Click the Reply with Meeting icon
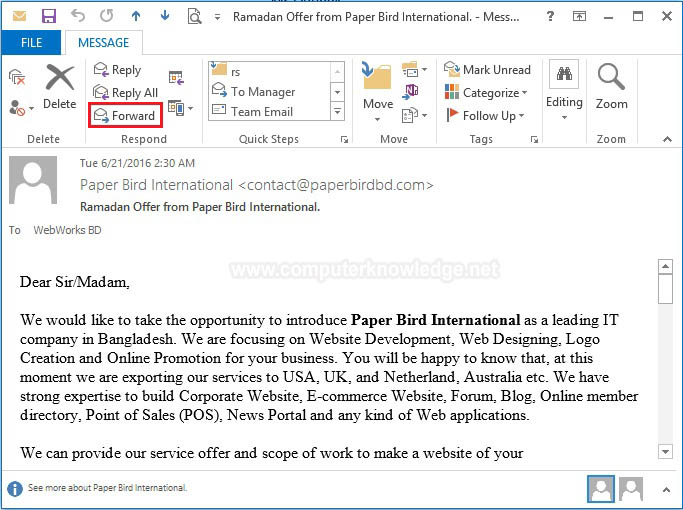The height and width of the screenshot is (510, 683). [176, 78]
